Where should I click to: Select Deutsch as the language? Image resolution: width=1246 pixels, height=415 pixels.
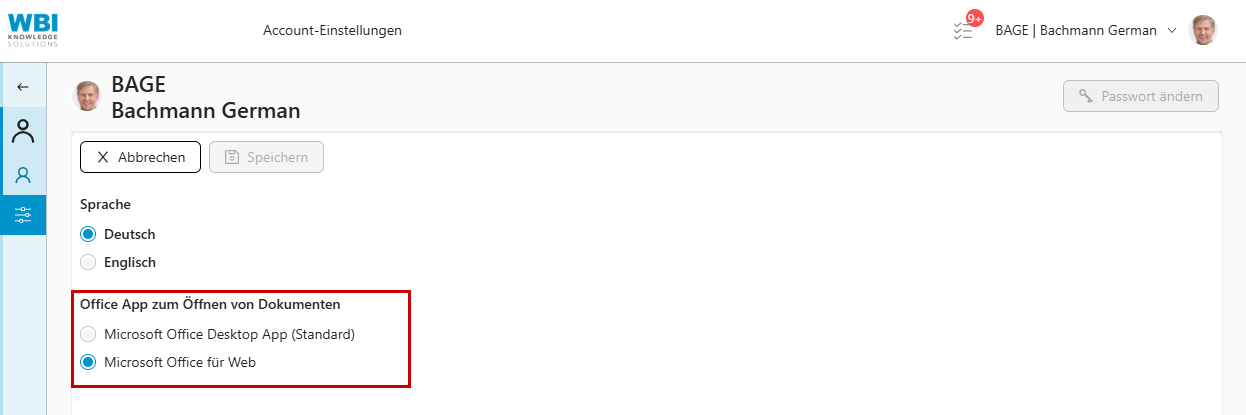point(88,234)
